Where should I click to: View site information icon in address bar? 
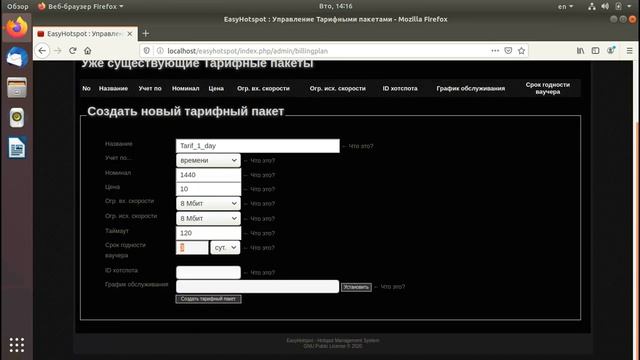(160, 51)
